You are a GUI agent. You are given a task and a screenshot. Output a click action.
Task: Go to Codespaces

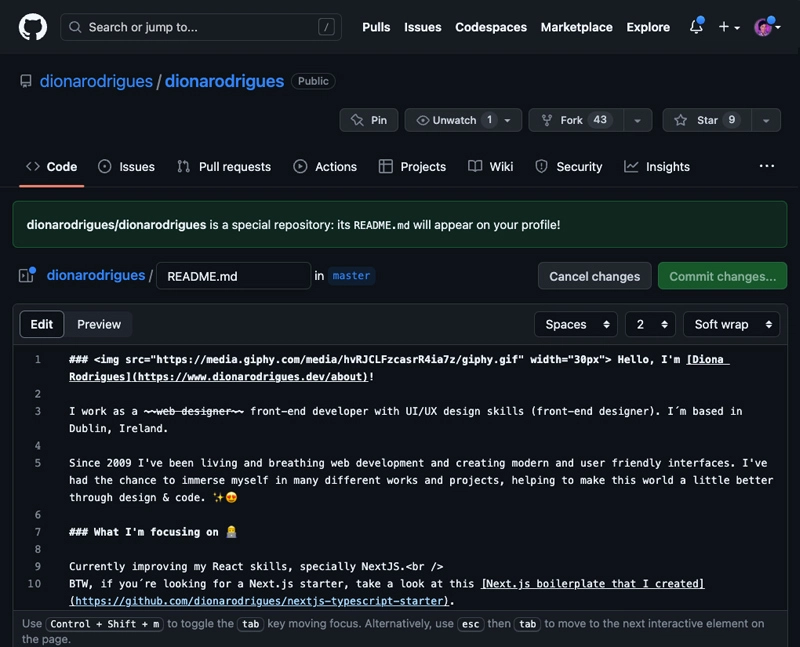(x=491, y=27)
